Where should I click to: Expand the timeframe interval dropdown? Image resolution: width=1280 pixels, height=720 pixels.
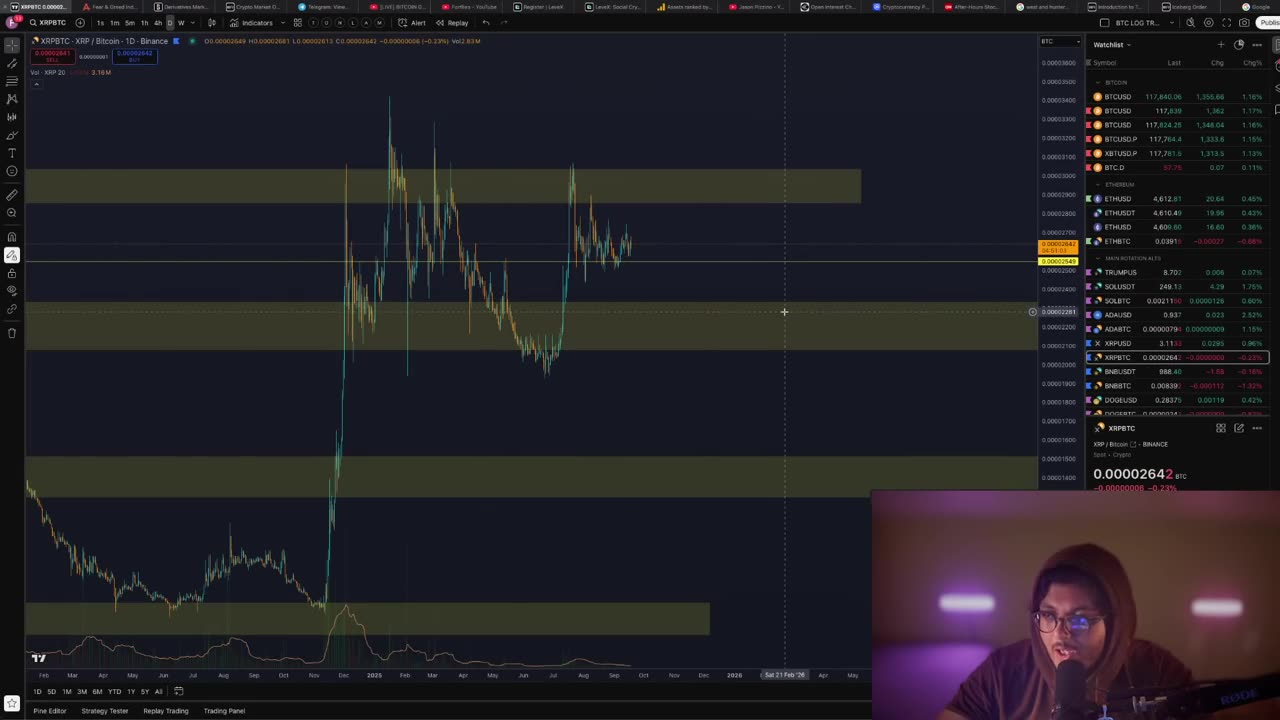click(x=193, y=23)
